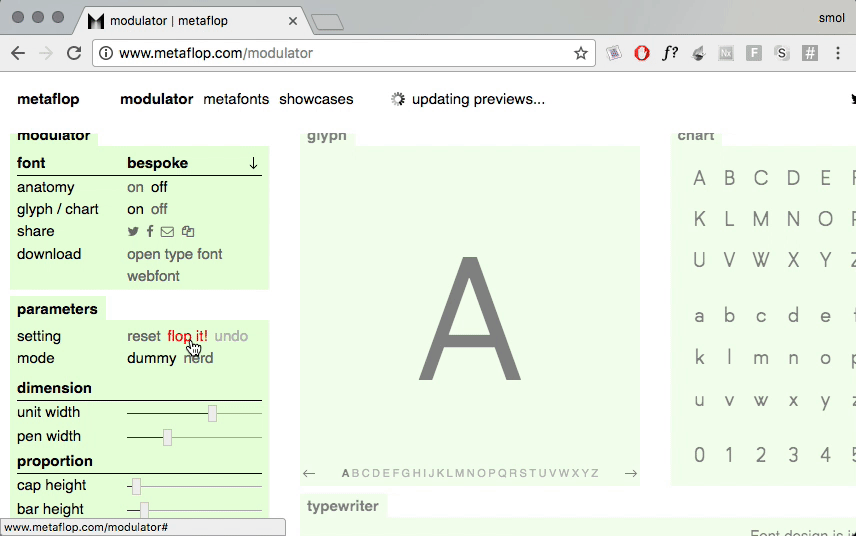
Task: Reset the parameter settings
Action: coord(144,336)
